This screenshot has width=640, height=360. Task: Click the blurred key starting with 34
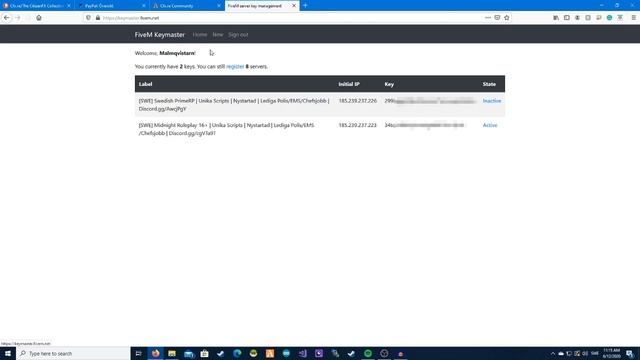point(424,125)
